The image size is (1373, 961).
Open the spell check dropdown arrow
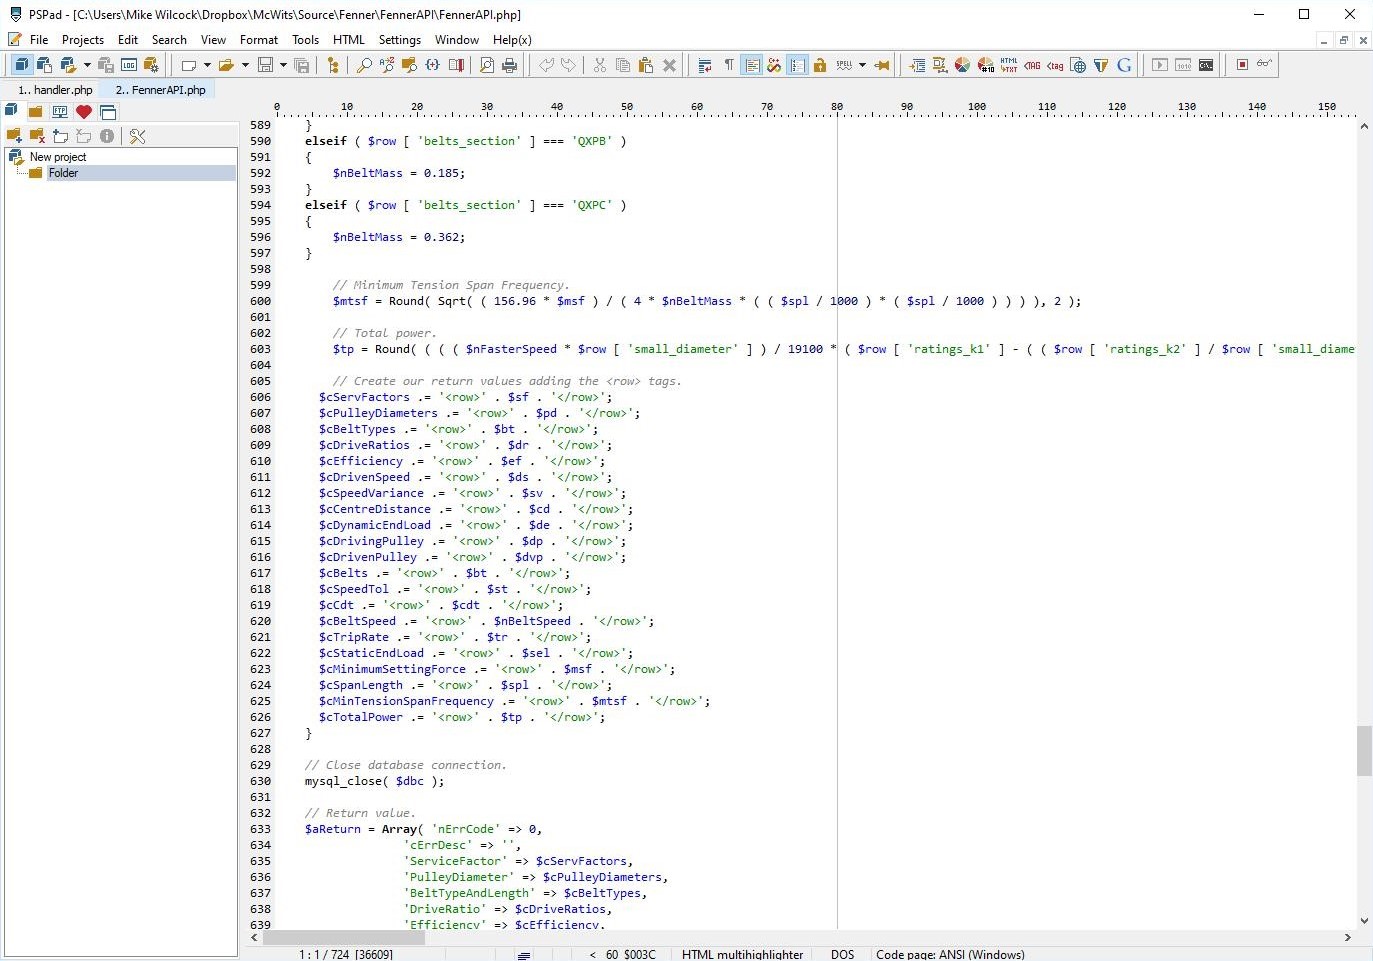click(862, 65)
